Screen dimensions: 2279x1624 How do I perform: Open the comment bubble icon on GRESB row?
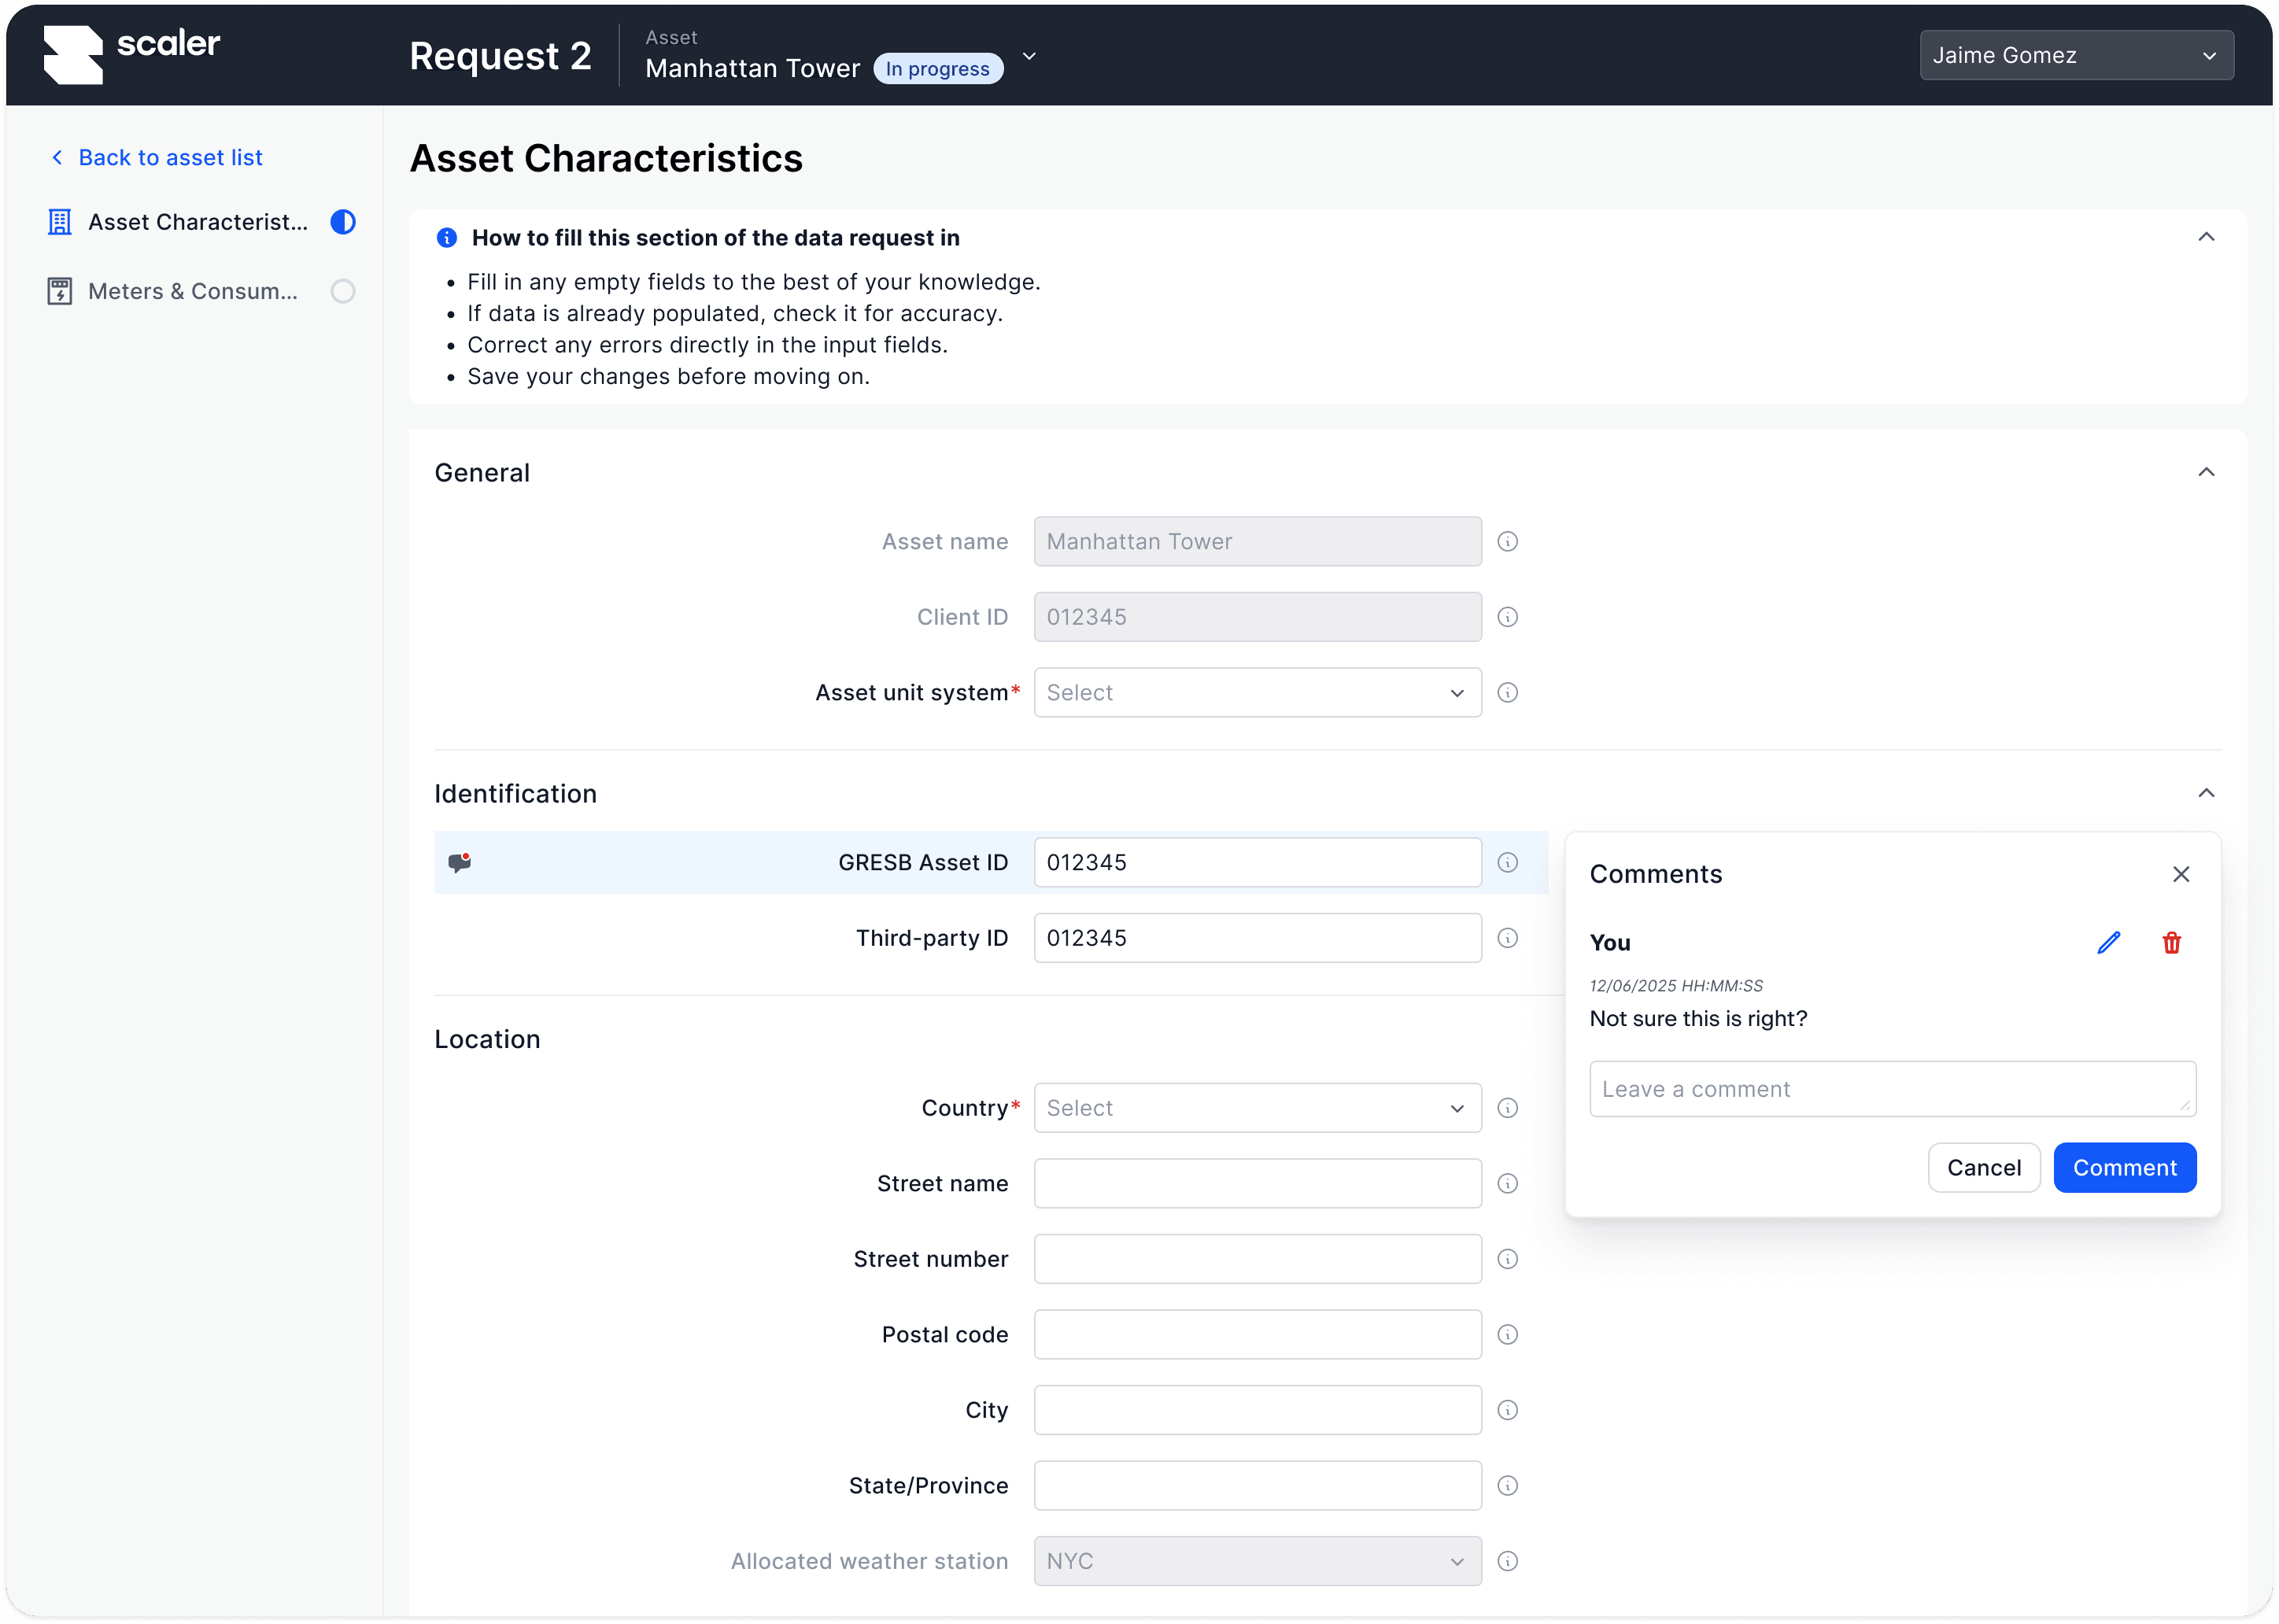[x=460, y=863]
